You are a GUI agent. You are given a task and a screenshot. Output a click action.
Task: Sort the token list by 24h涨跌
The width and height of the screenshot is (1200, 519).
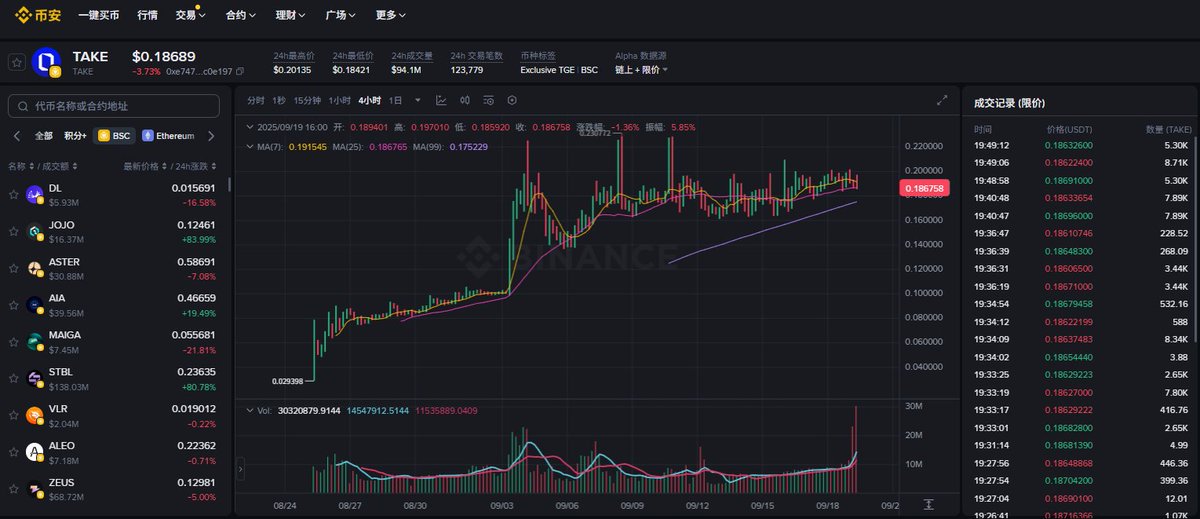pos(195,166)
